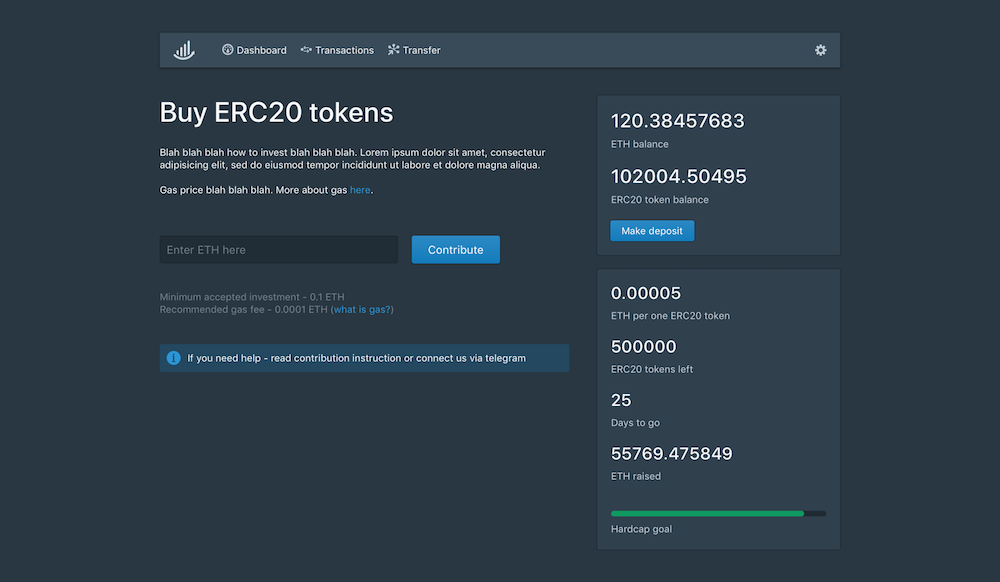Screen dimensions: 1000x582
Task: Select the token balance 102004.50495
Action: 679,177
